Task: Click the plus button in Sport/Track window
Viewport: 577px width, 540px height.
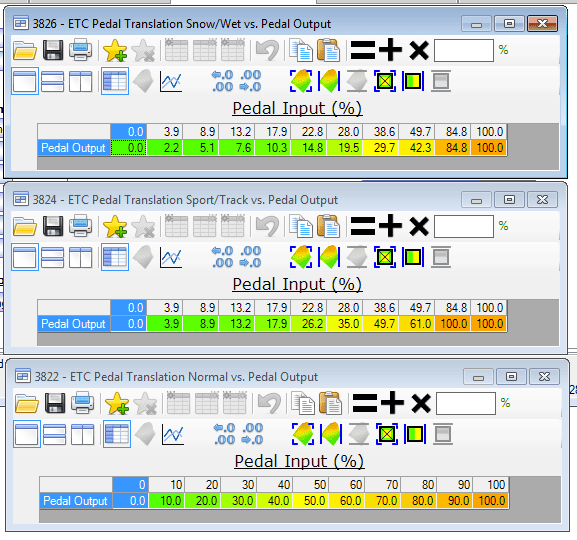Action: [x=390, y=226]
